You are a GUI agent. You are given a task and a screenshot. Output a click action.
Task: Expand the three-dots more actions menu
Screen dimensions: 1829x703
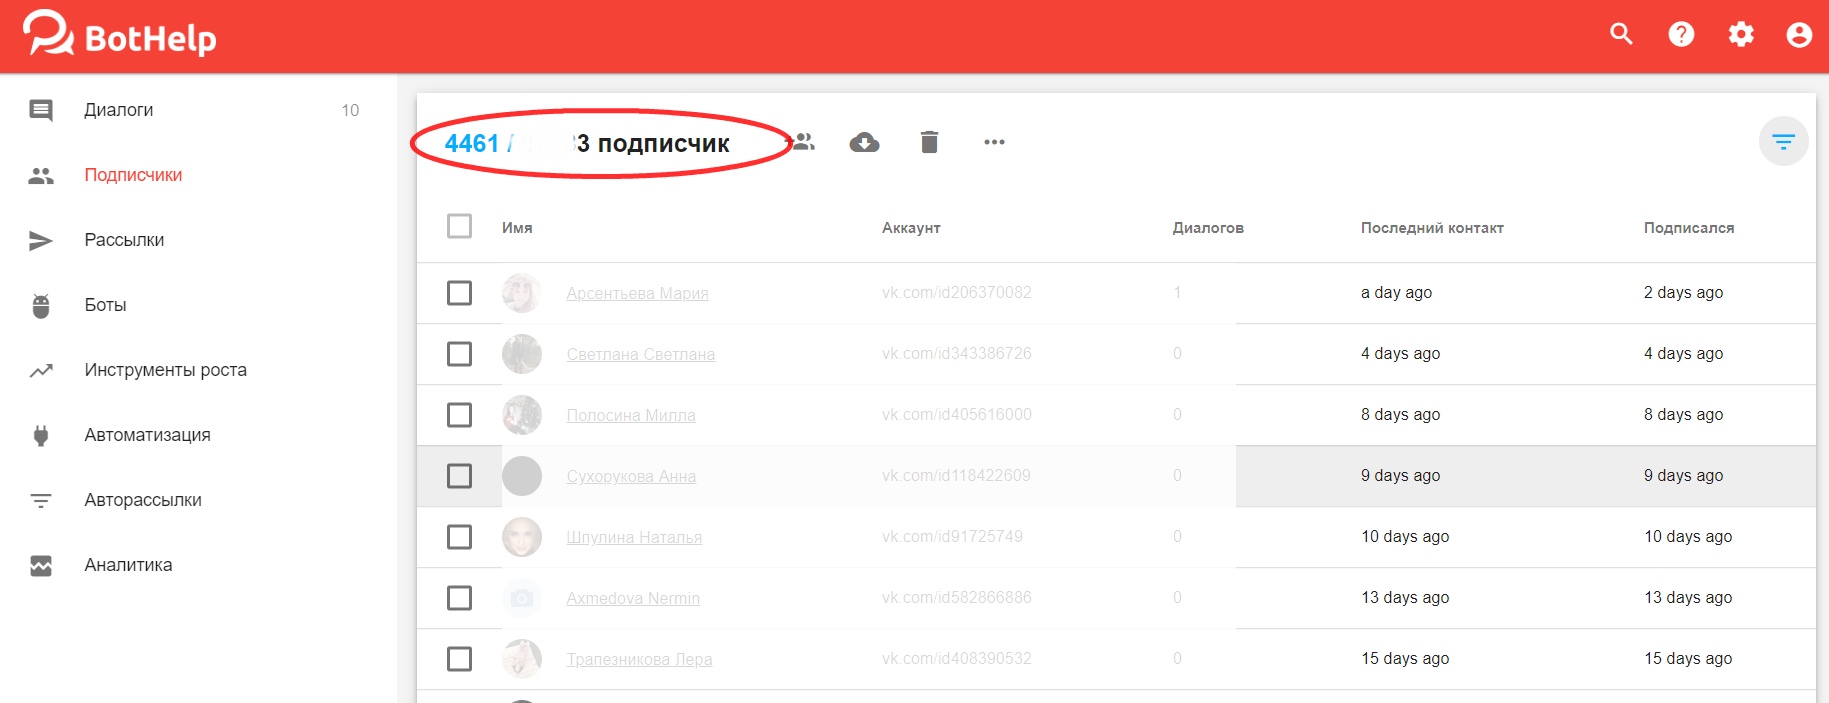[994, 142]
